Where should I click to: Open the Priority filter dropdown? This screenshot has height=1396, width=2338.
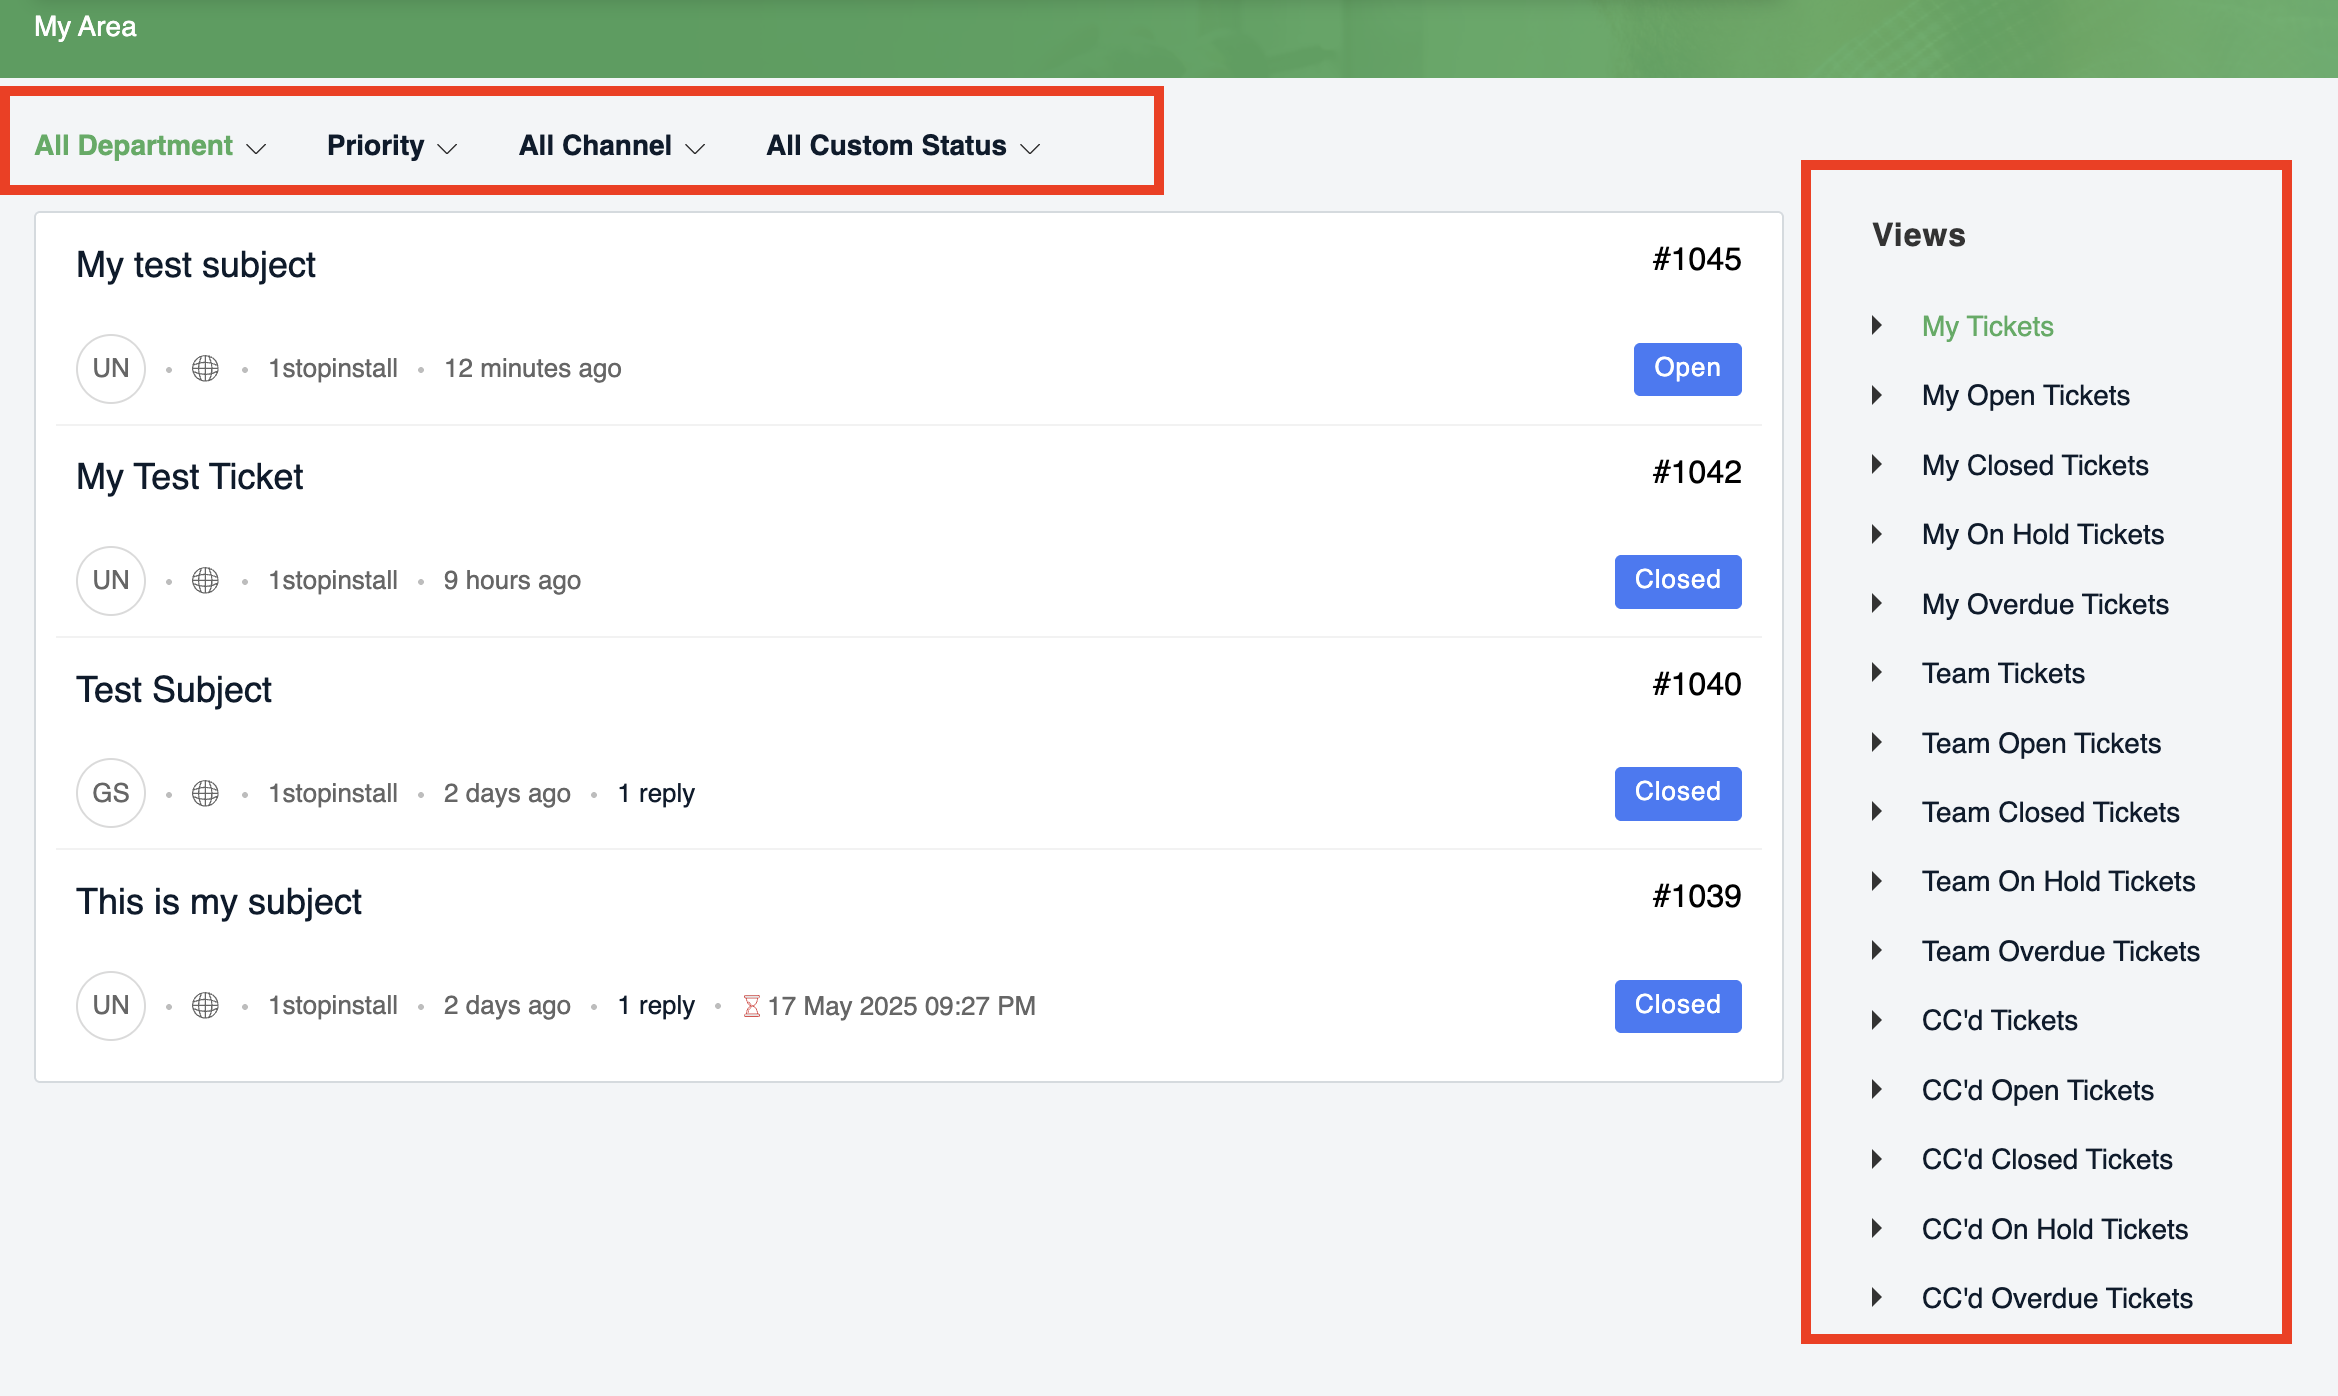(391, 146)
